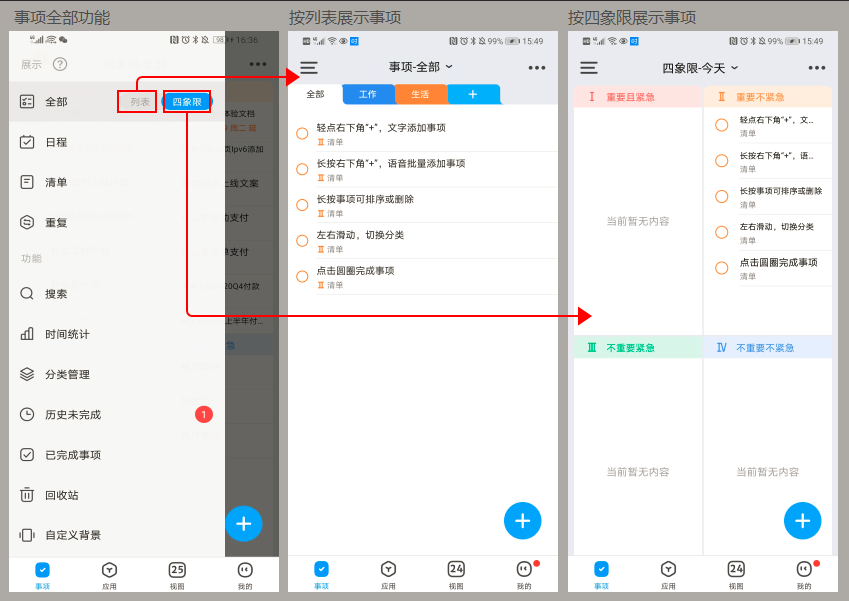The image size is (849, 601).
Task: Click the 列表 display button
Action: point(137,101)
